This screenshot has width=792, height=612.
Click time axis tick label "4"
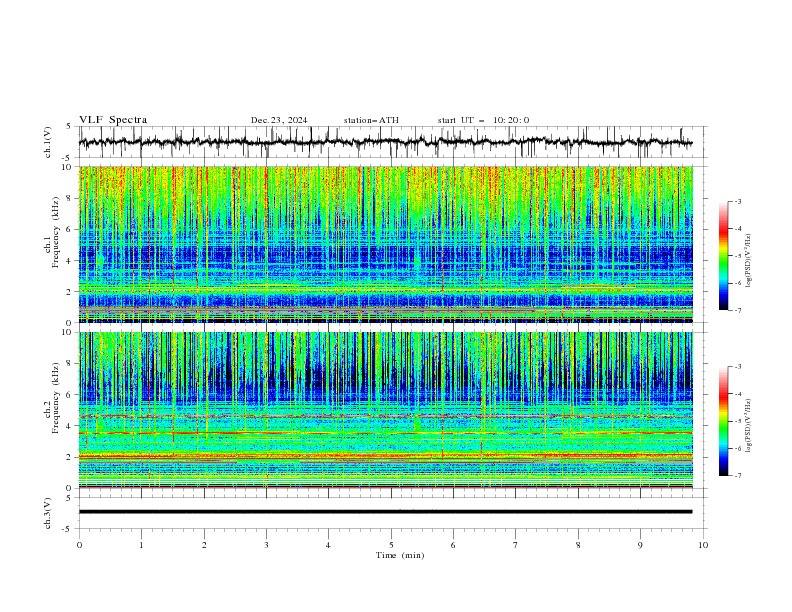click(328, 545)
